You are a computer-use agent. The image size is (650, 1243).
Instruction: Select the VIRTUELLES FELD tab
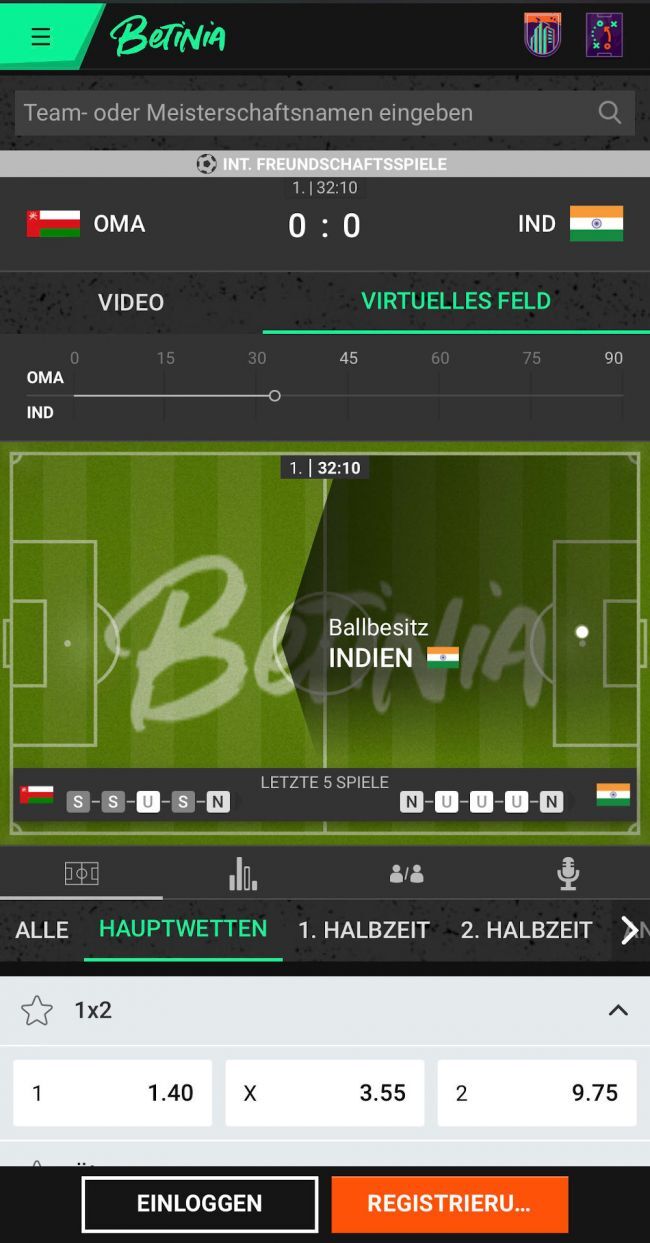point(456,301)
